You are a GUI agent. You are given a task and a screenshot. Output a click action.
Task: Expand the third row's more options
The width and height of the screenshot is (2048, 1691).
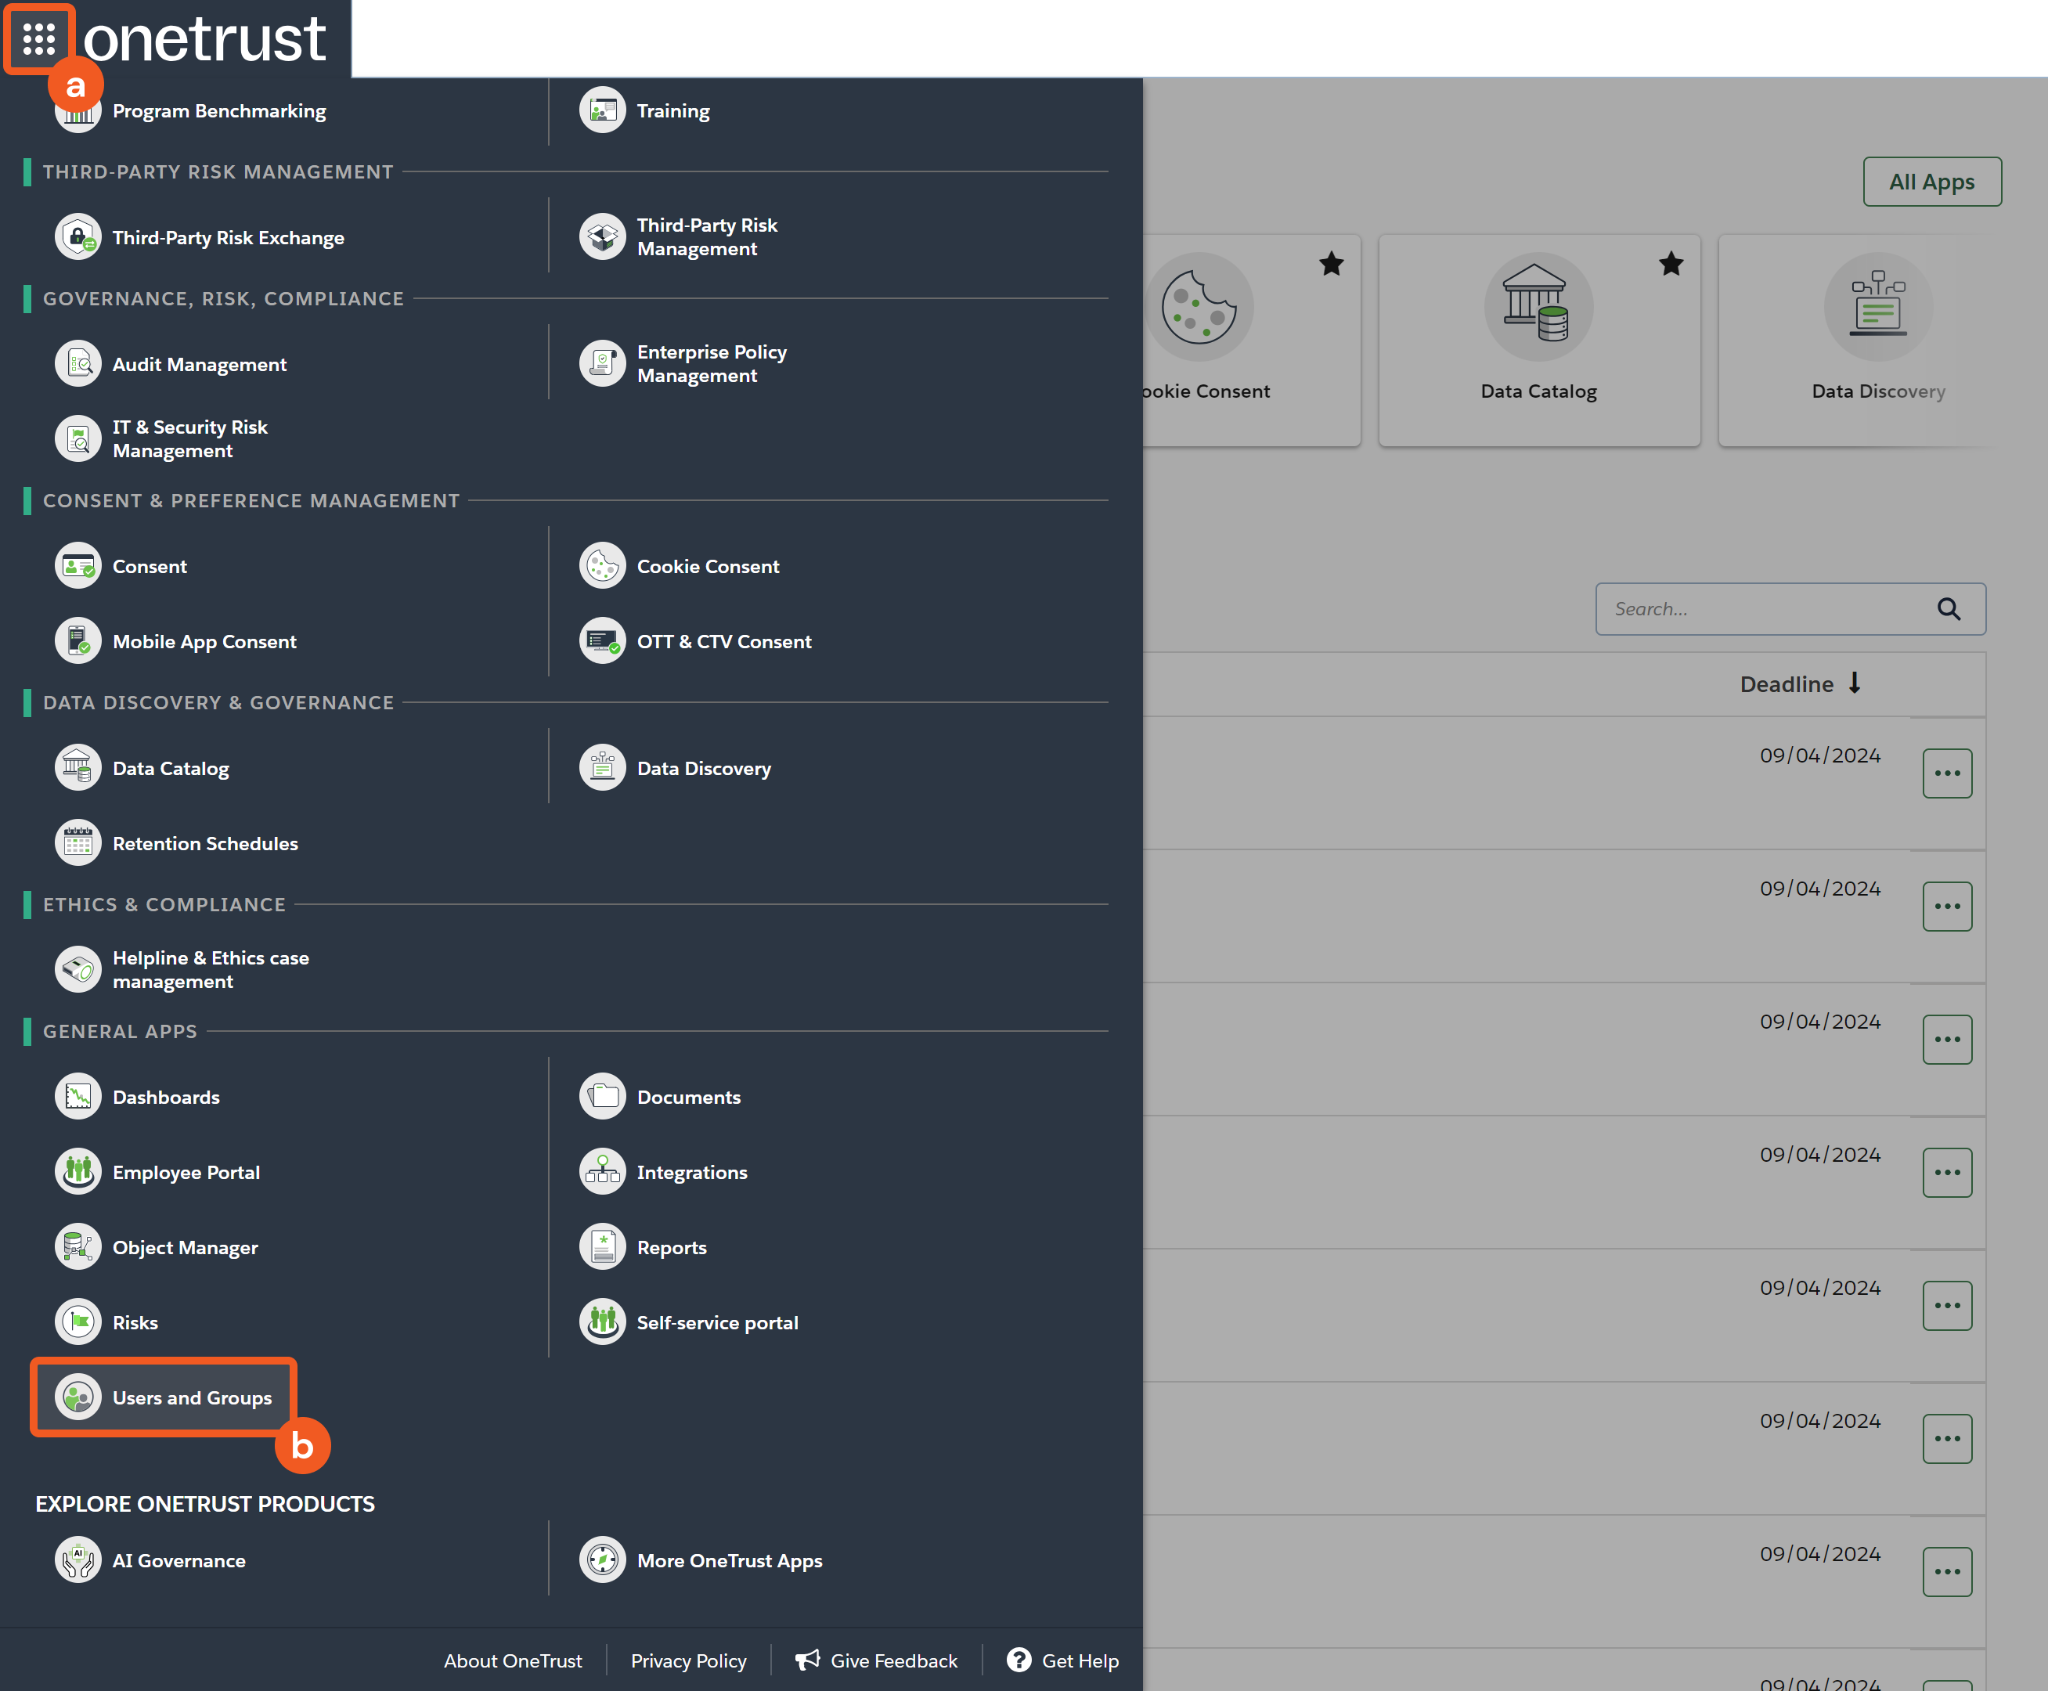[x=1947, y=1039]
